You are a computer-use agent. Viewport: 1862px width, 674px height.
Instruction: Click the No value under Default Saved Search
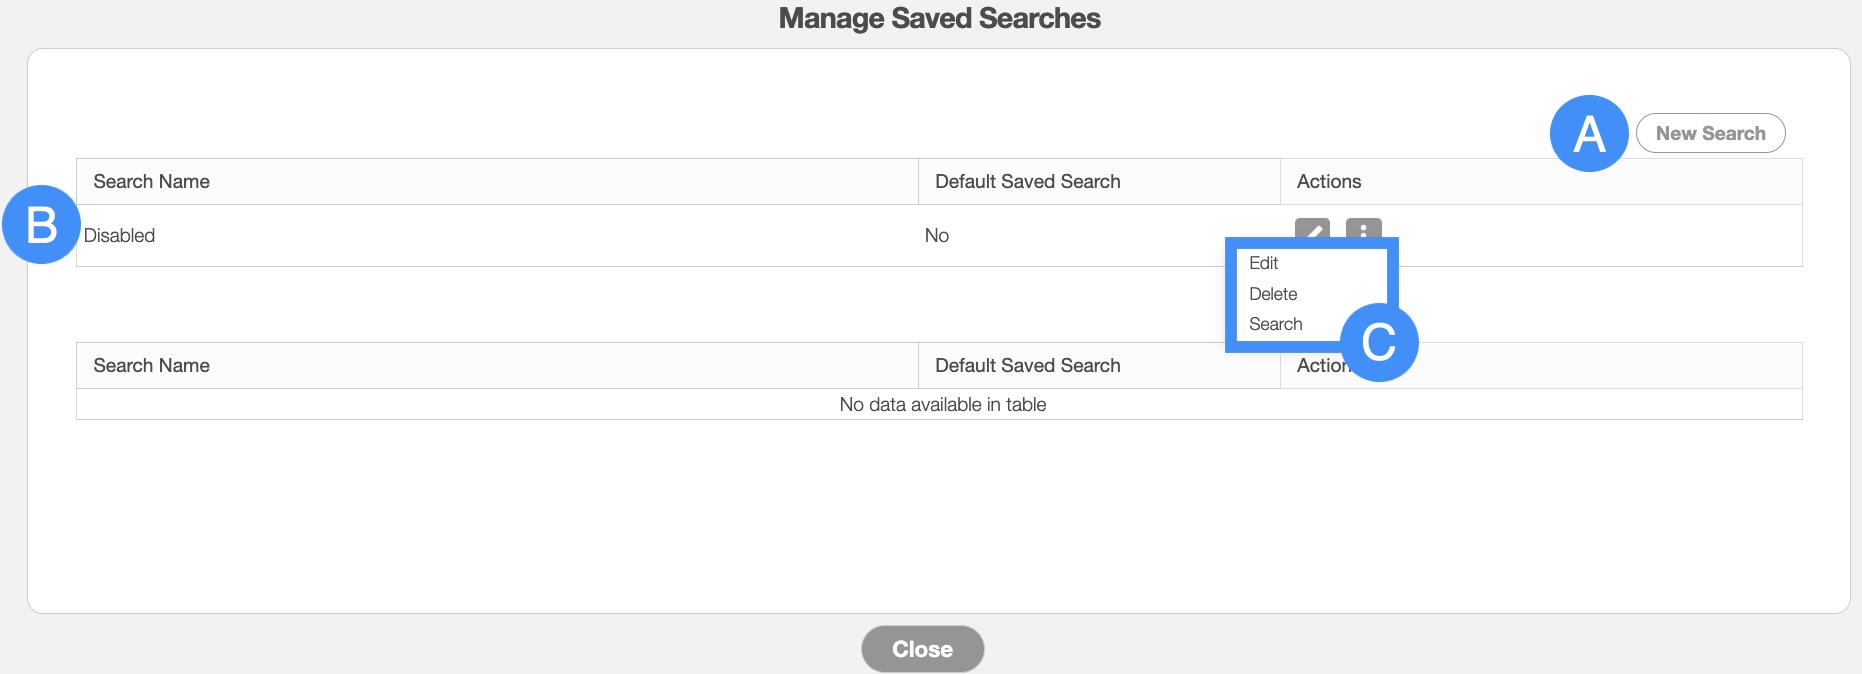tap(937, 236)
